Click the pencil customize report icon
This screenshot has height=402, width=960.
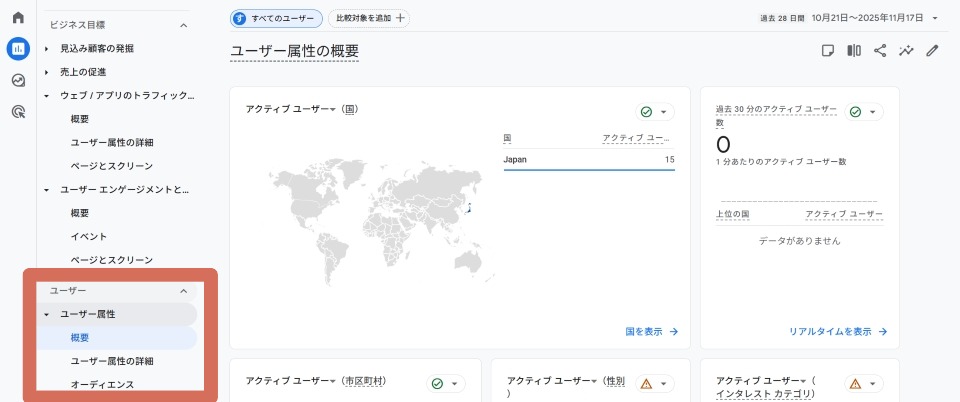click(933, 50)
